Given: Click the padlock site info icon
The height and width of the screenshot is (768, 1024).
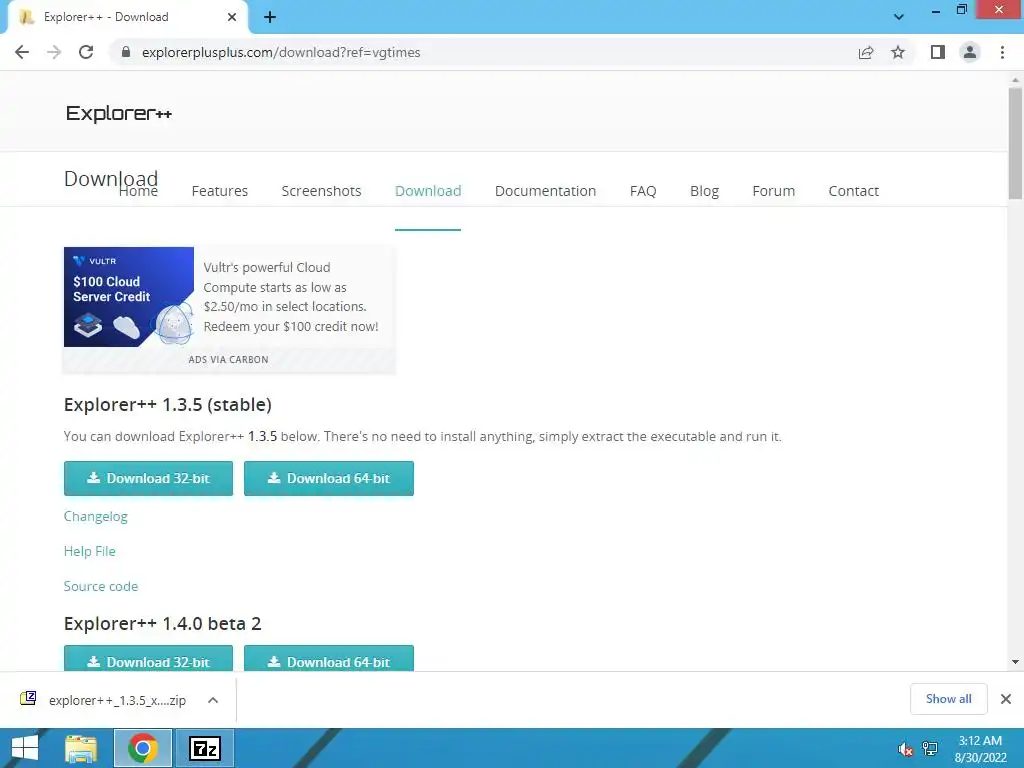Looking at the screenshot, I should (x=126, y=52).
